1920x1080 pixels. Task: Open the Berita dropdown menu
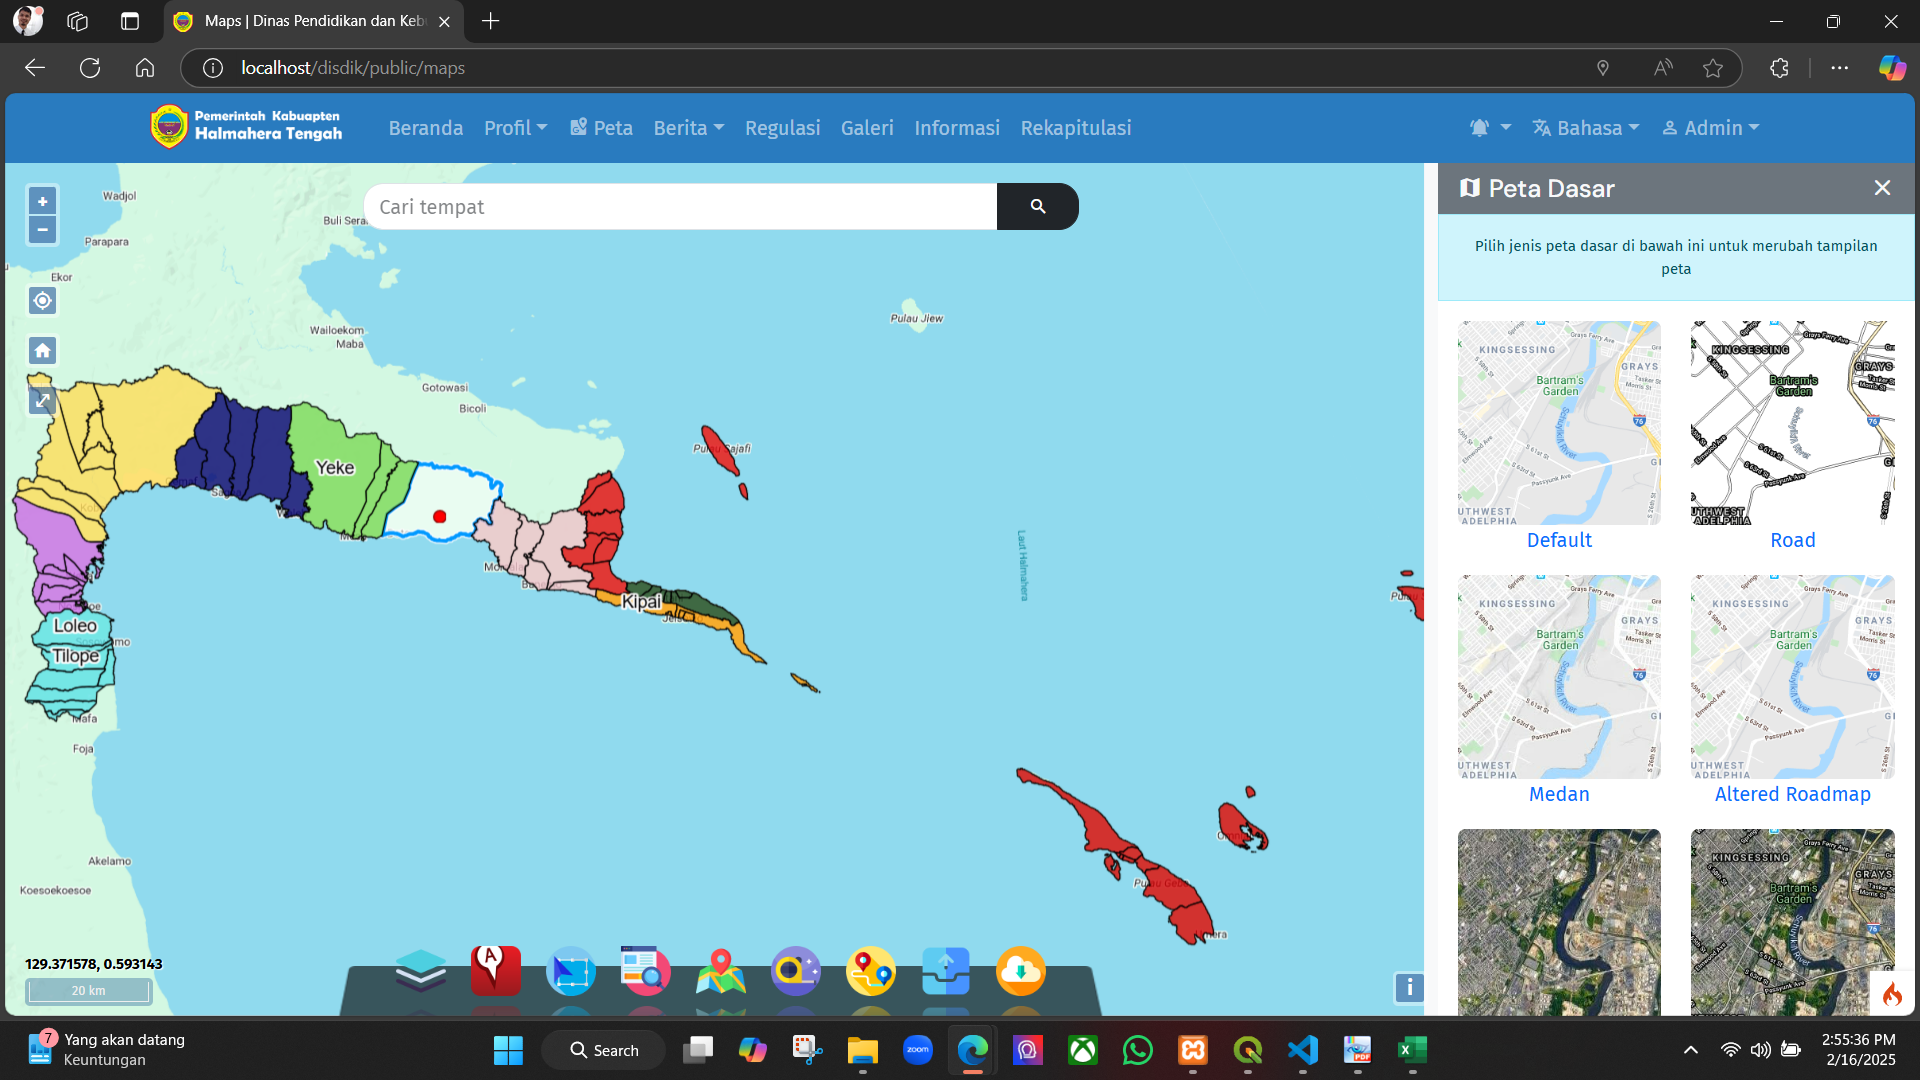[688, 128]
